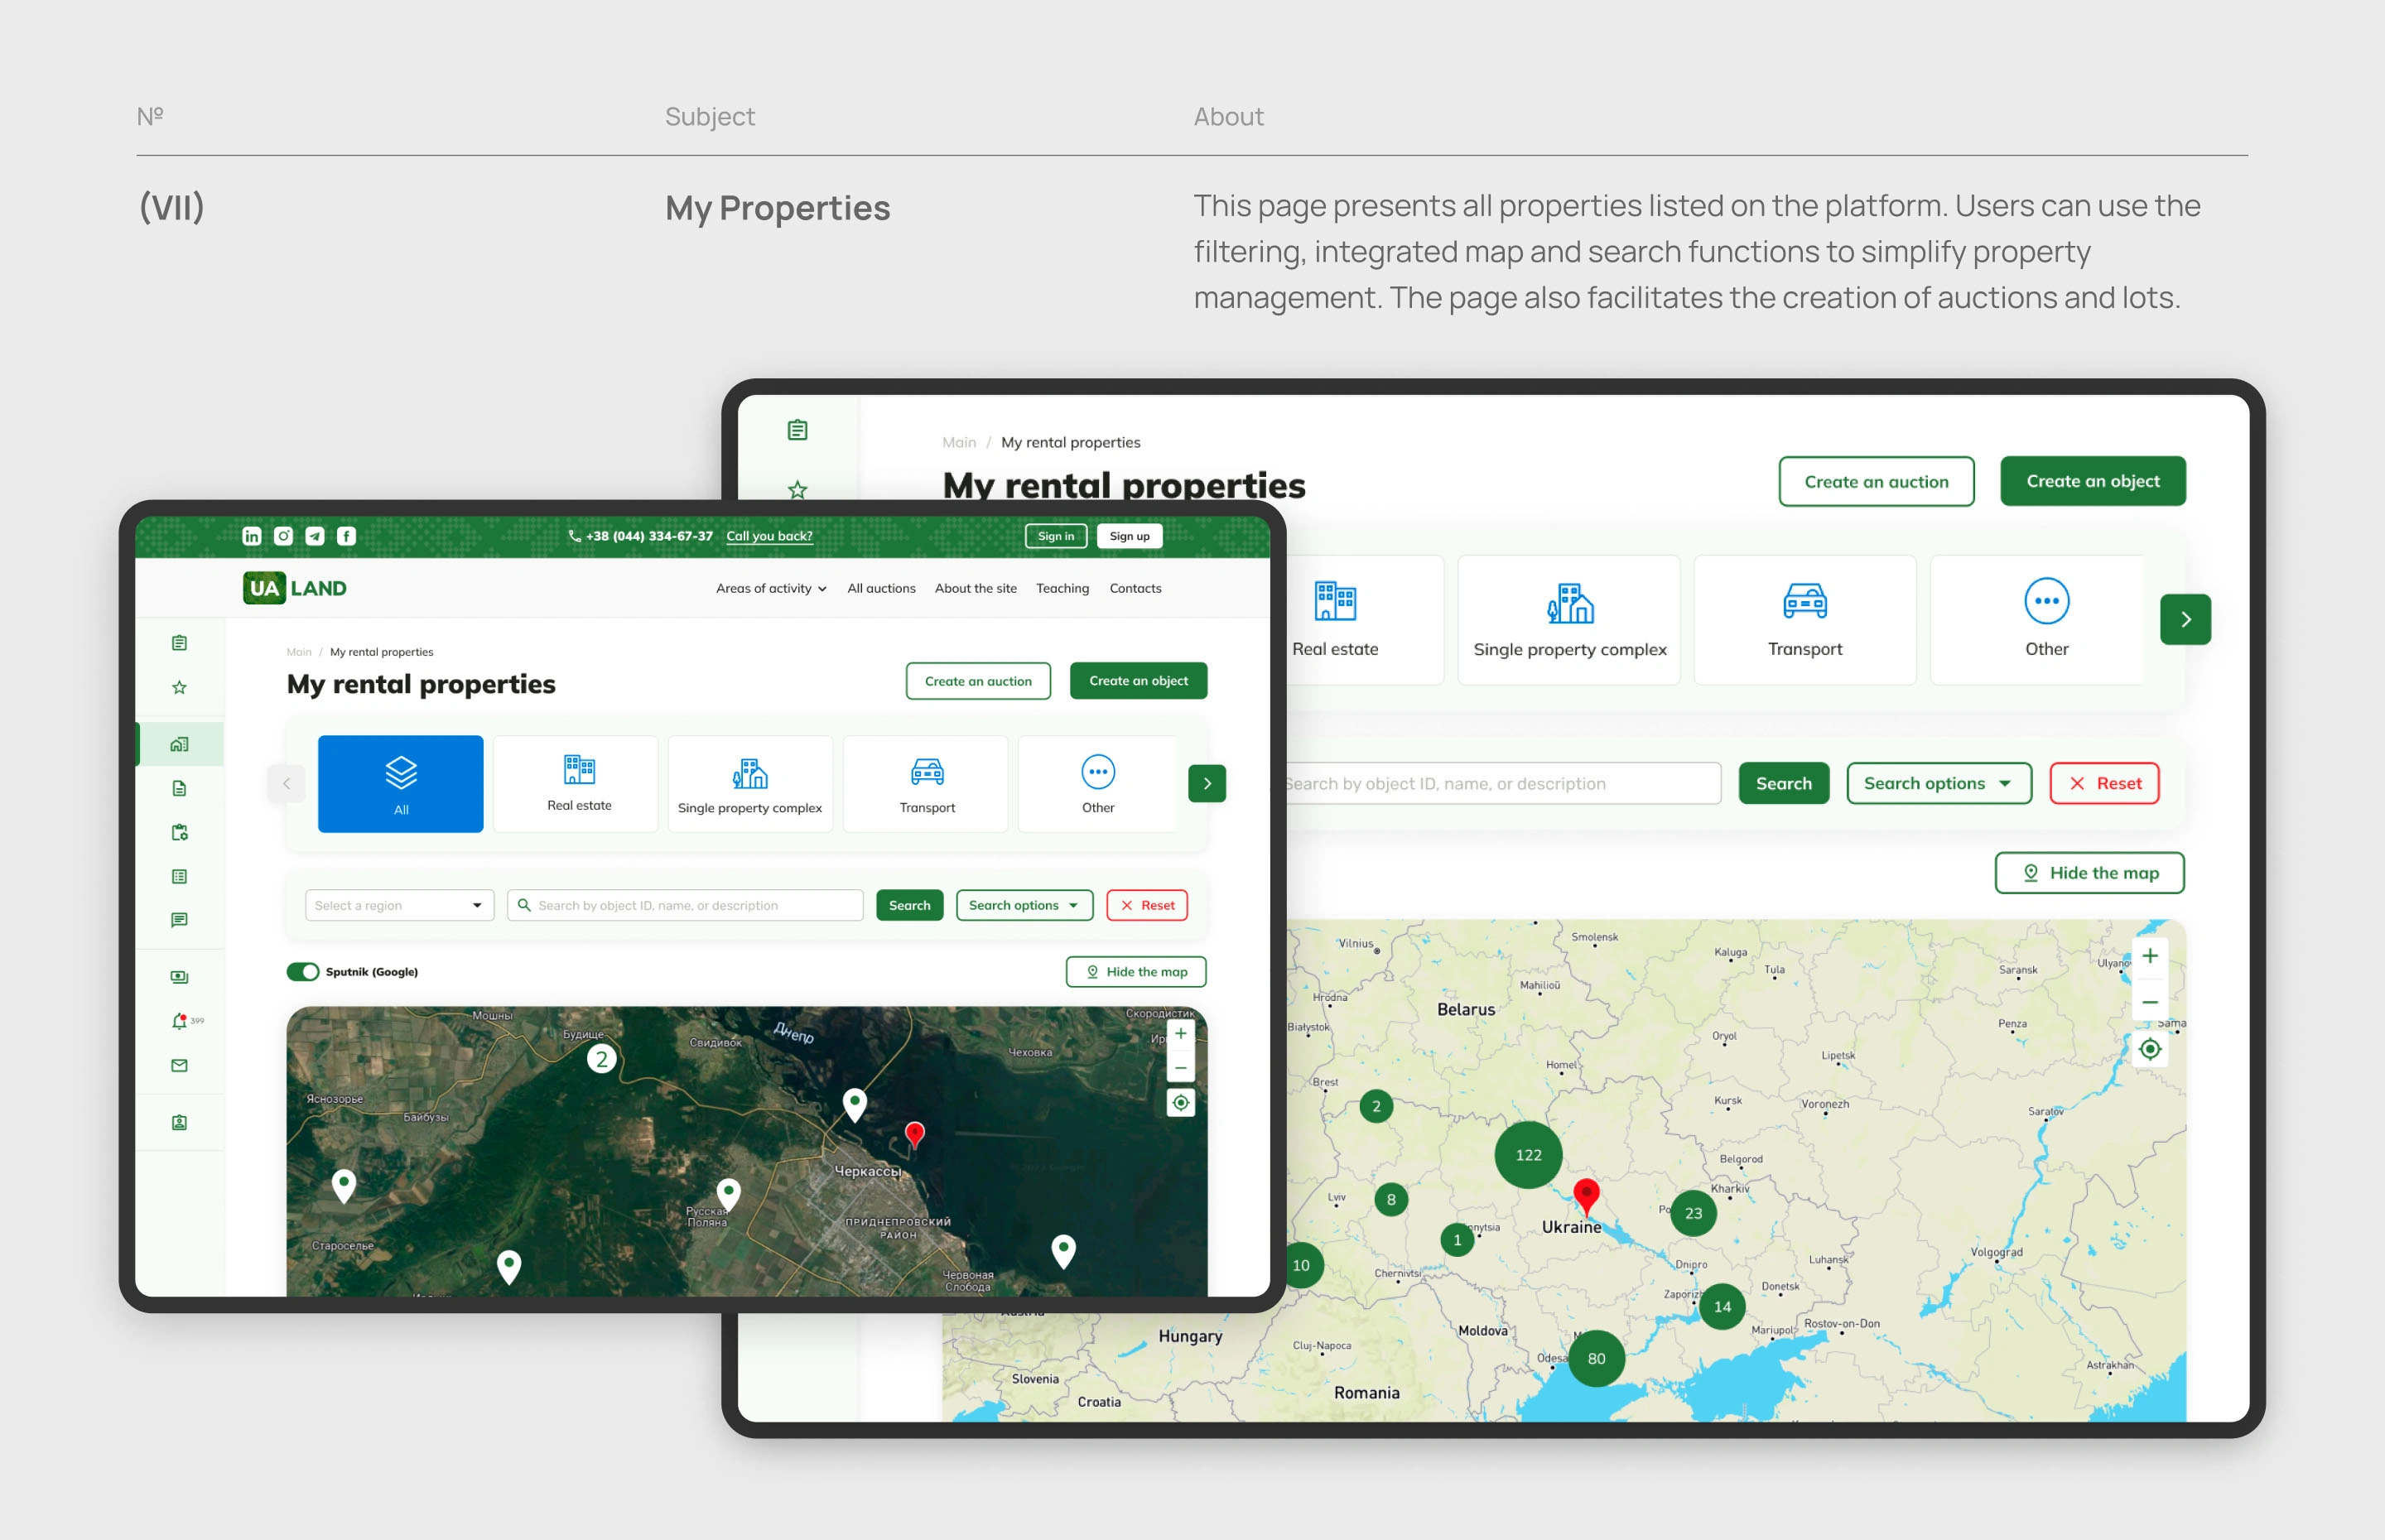The image size is (2385, 1540).
Task: Expand Areas of activity menu
Action: tap(771, 589)
